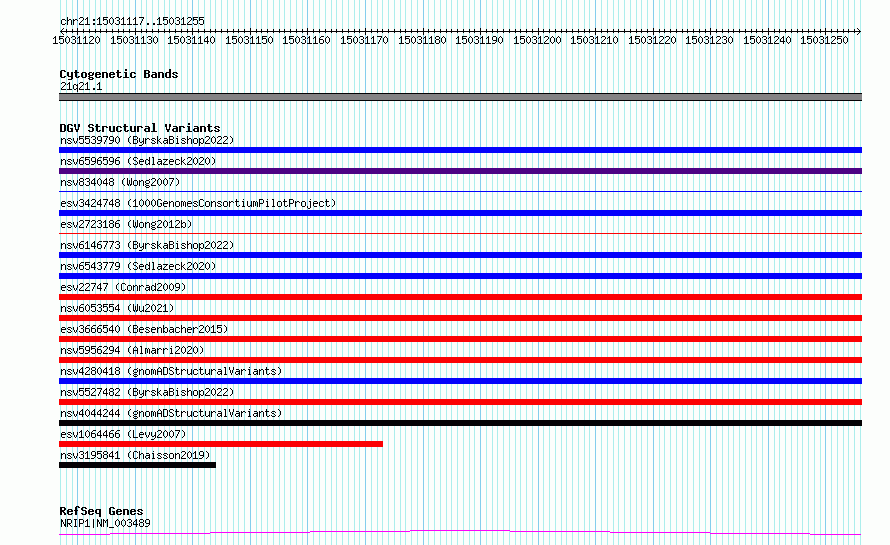Open the RefSeq Genes track heading
The width and height of the screenshot is (890, 545).
click(101, 511)
